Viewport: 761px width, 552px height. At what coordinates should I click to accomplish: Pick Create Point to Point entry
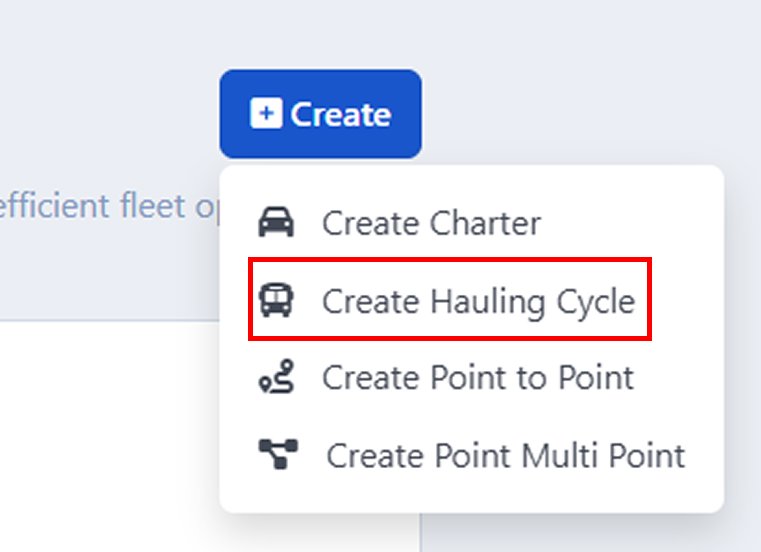tap(477, 378)
